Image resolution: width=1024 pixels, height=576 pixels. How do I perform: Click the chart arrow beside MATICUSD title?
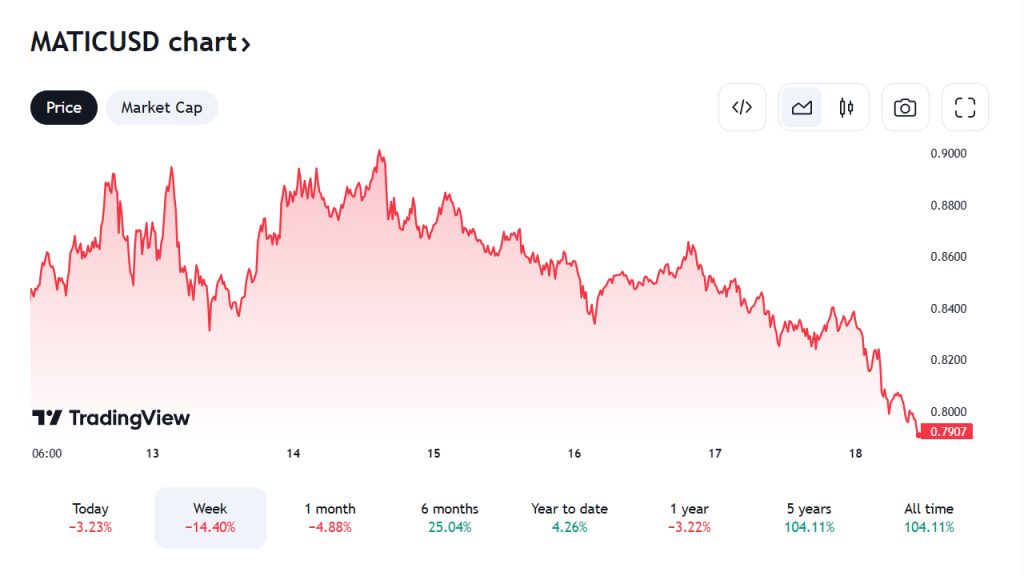point(245,43)
